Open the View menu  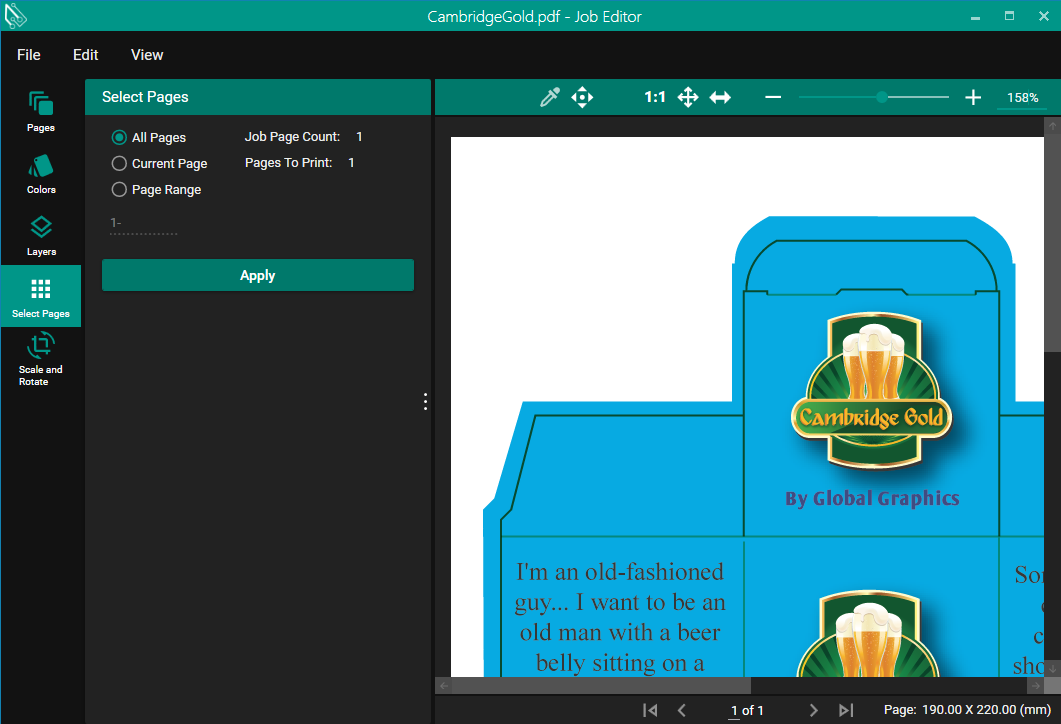147,55
